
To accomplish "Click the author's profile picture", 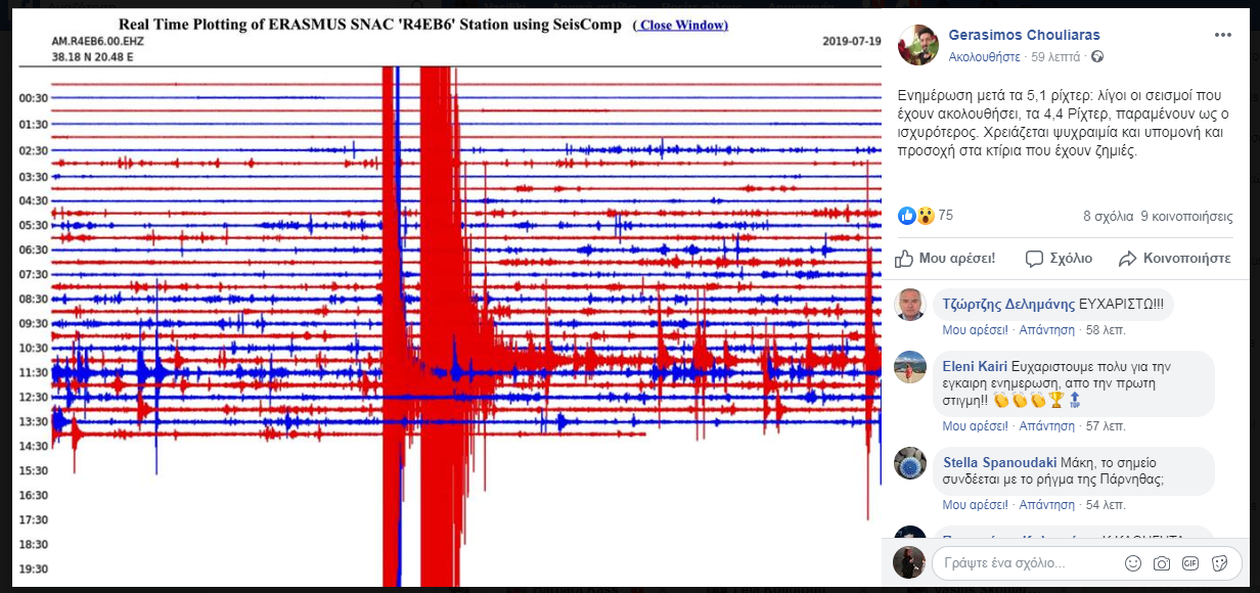I will click(918, 45).
